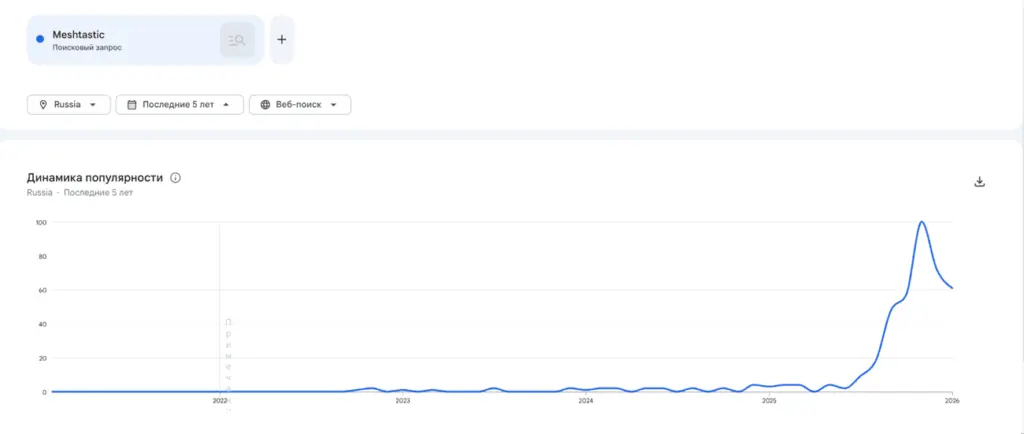The height and width of the screenshot is (434, 1024).
Task: Click the 2025 label on the time axis
Action: 769,401
